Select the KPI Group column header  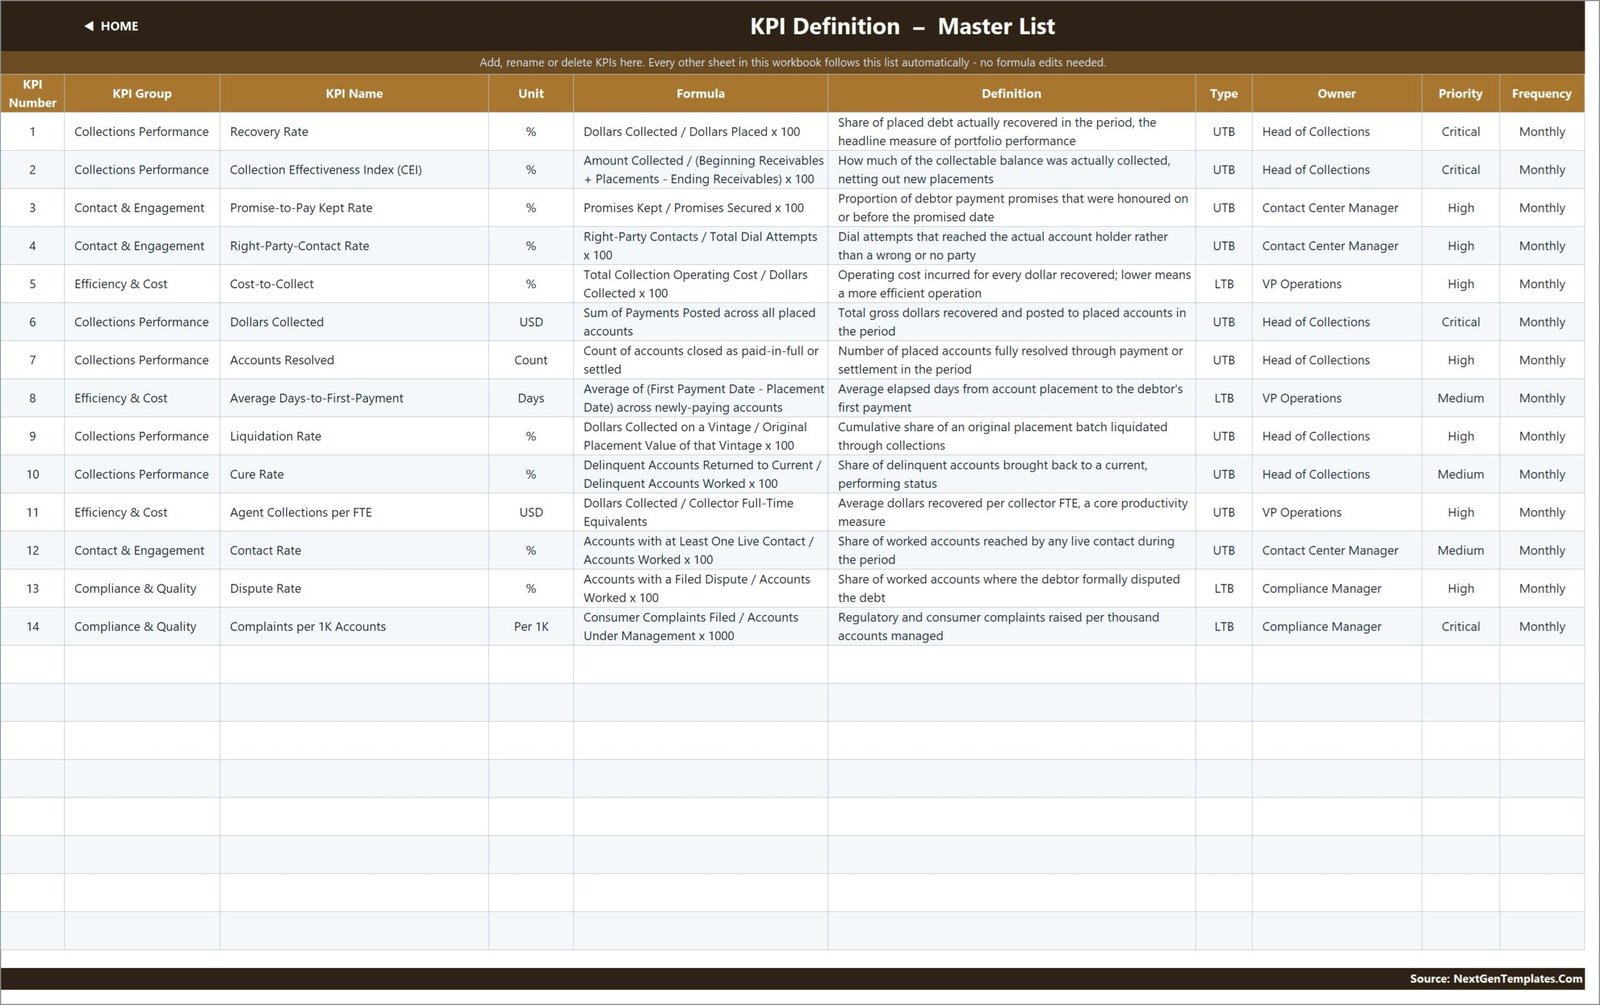(x=142, y=93)
